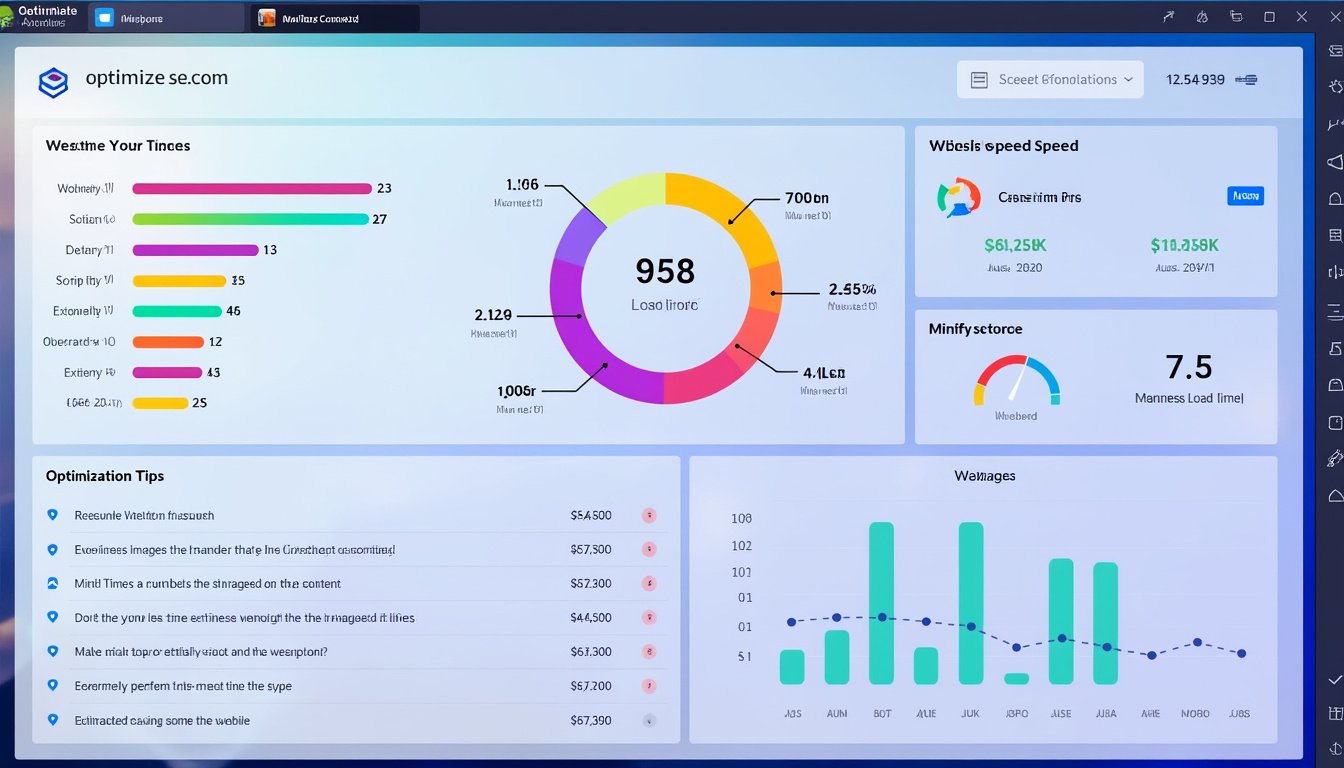Click the colorful Caestrim Prs logo icon
Image resolution: width=1344 pixels, height=768 pixels.
[x=958, y=198]
